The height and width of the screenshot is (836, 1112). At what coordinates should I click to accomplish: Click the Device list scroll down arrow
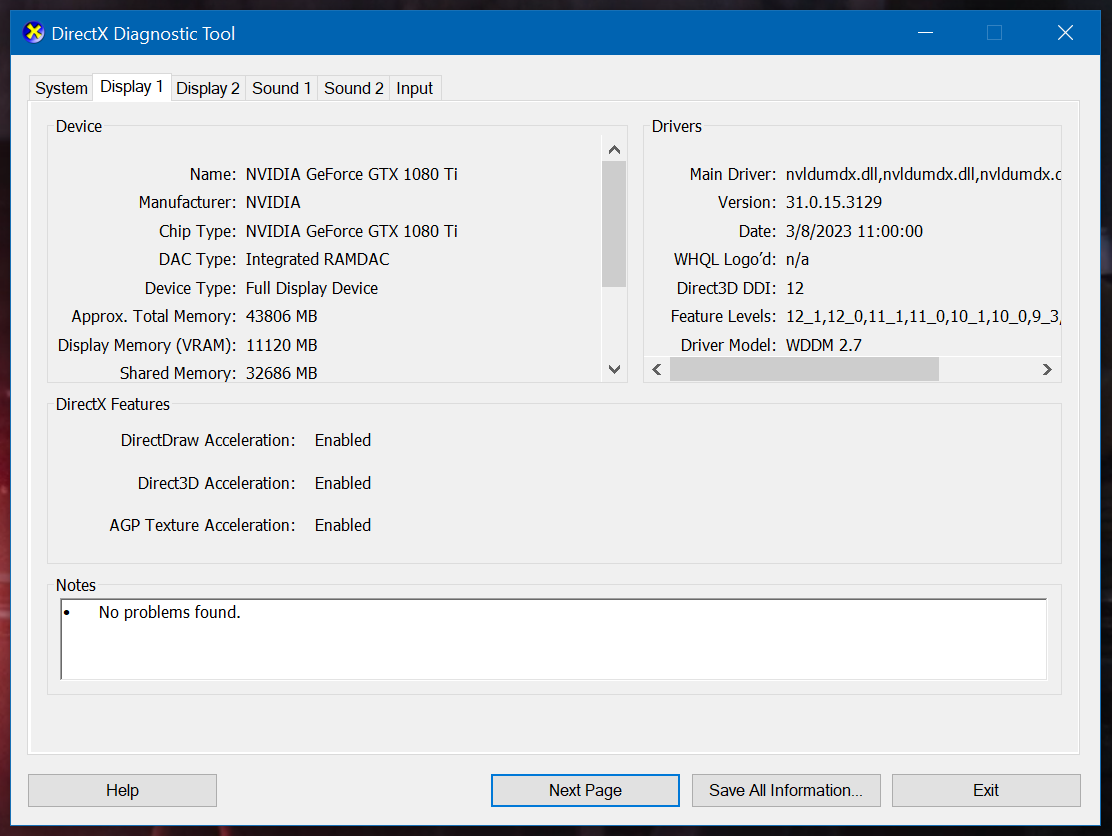coord(614,370)
